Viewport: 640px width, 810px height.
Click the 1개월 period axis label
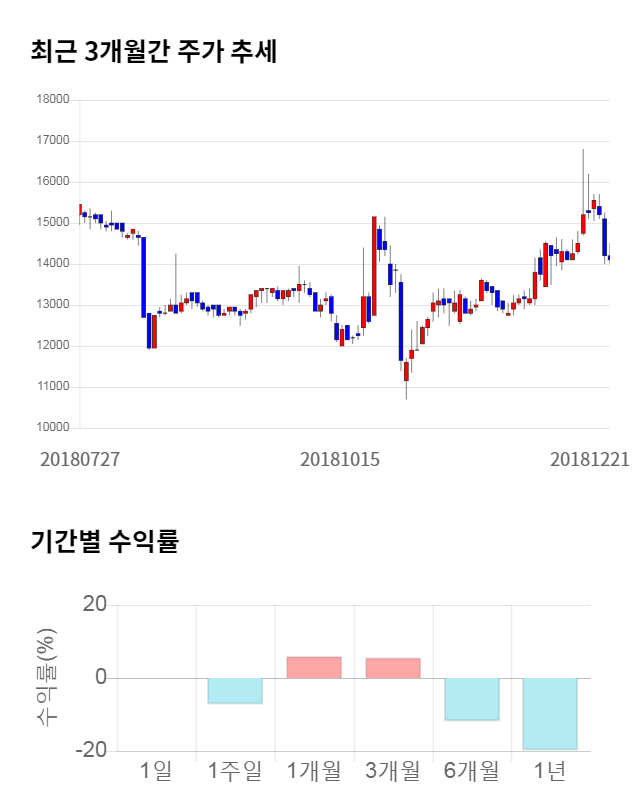pos(314,771)
